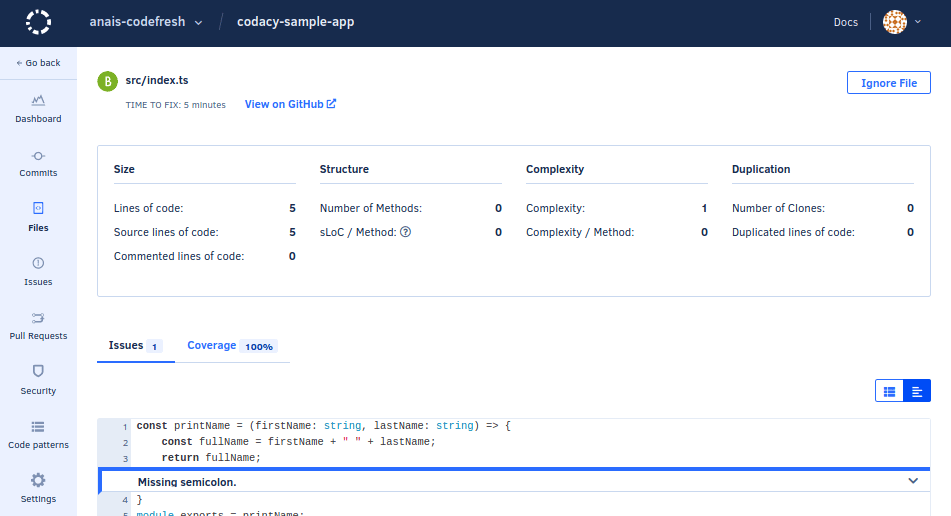Open the Code patterns list icon
The image size is (951, 516).
click(38, 427)
